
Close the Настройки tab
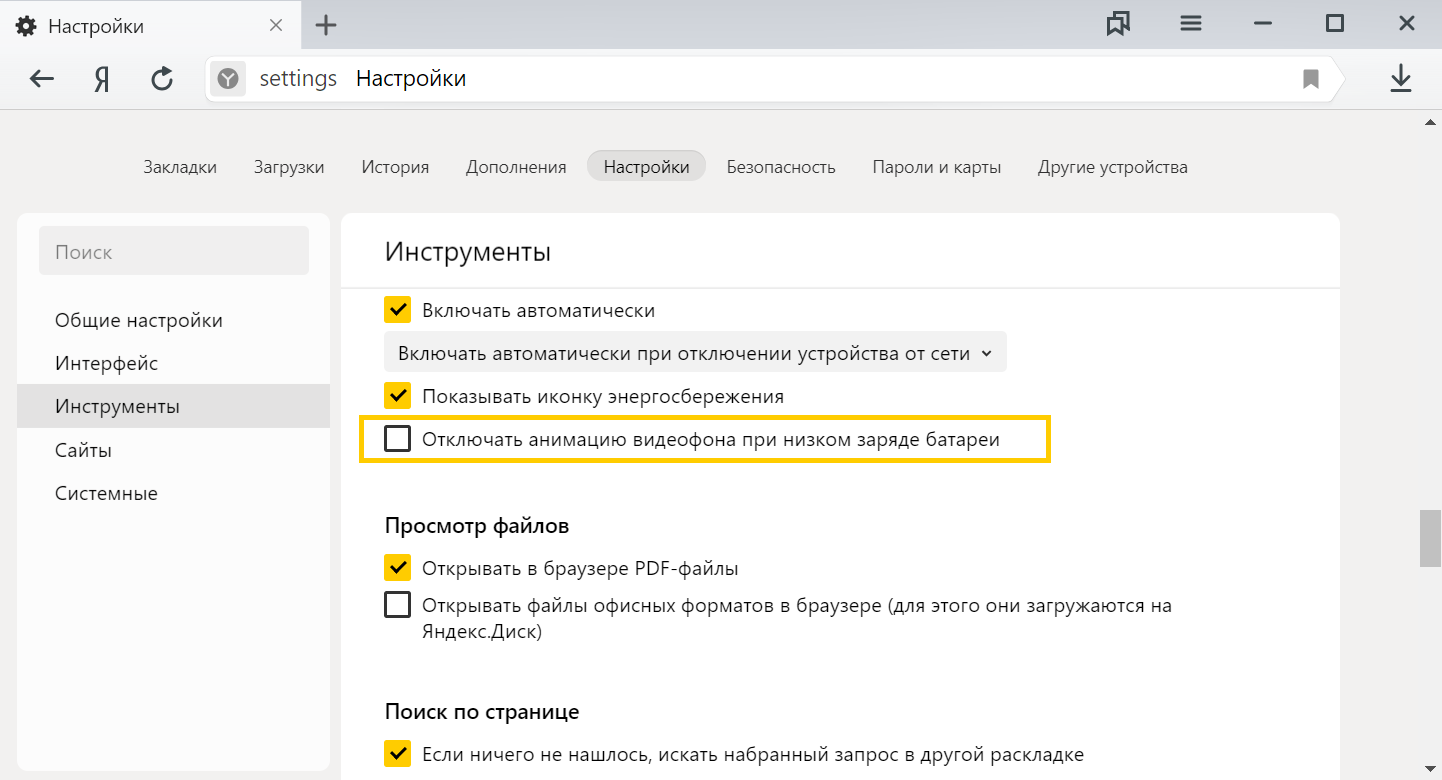(x=277, y=25)
